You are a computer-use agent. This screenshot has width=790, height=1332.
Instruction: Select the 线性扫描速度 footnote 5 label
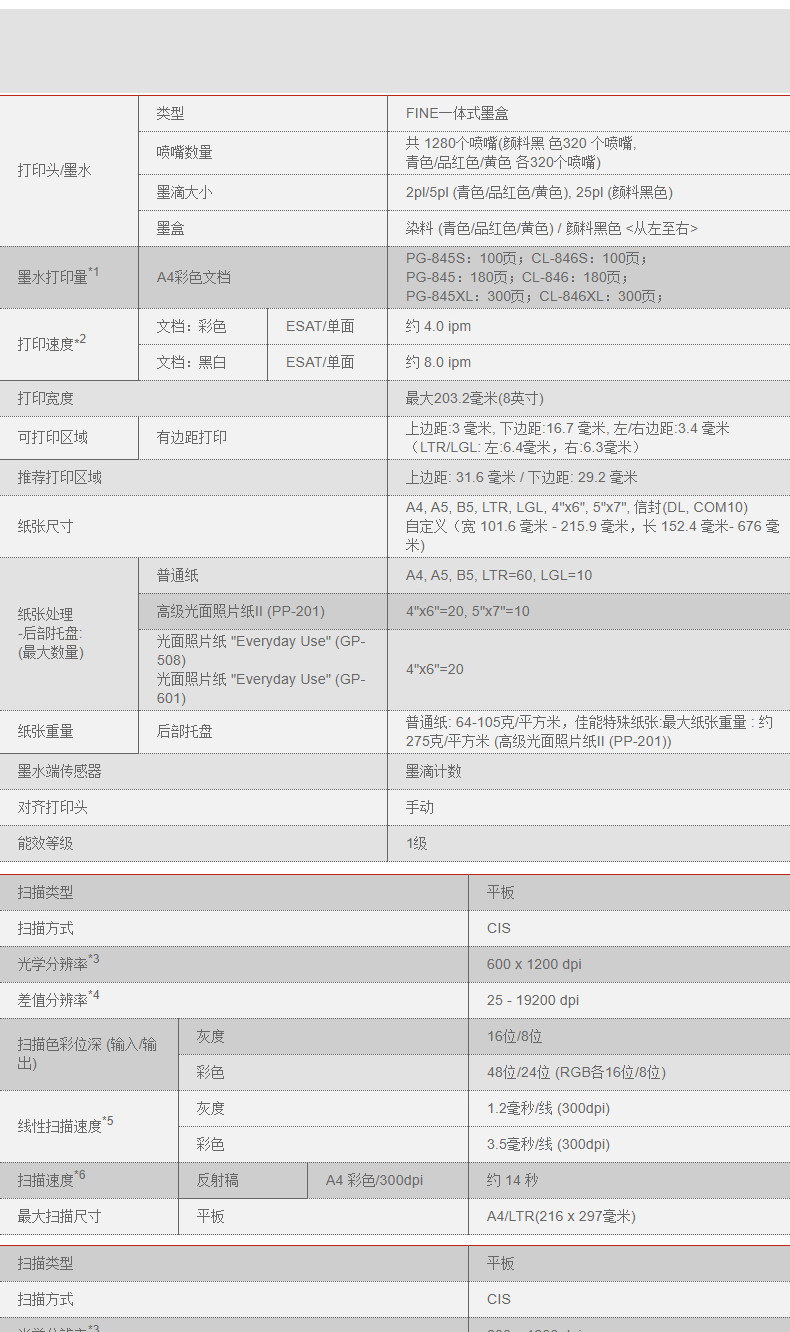click(66, 1125)
